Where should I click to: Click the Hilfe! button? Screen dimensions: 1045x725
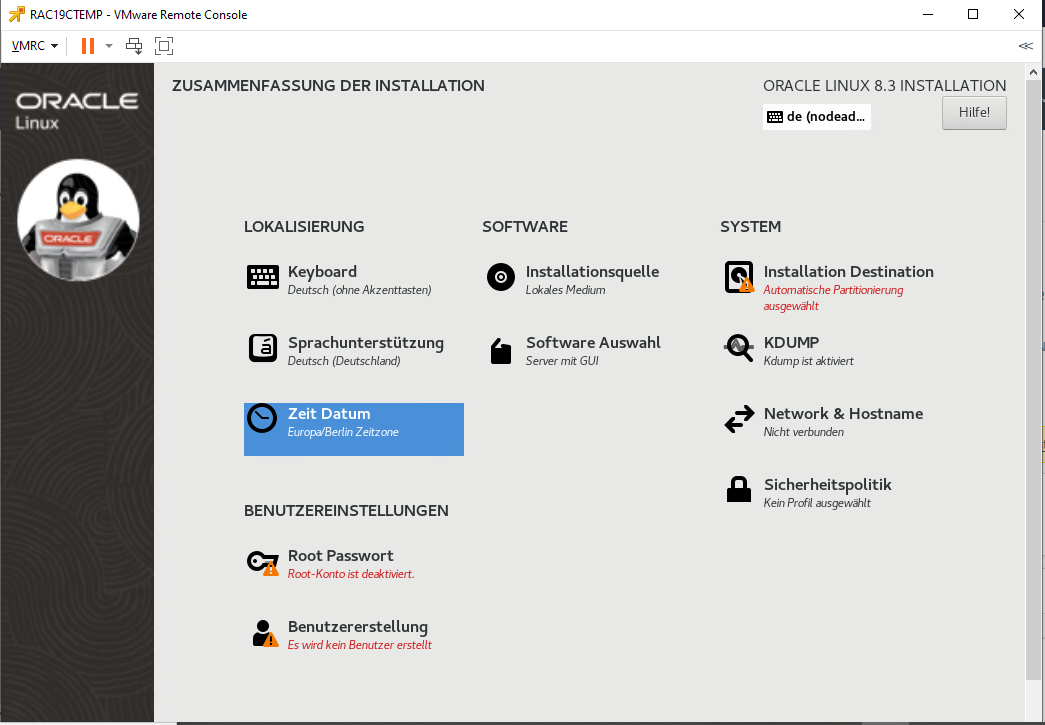tap(973, 113)
